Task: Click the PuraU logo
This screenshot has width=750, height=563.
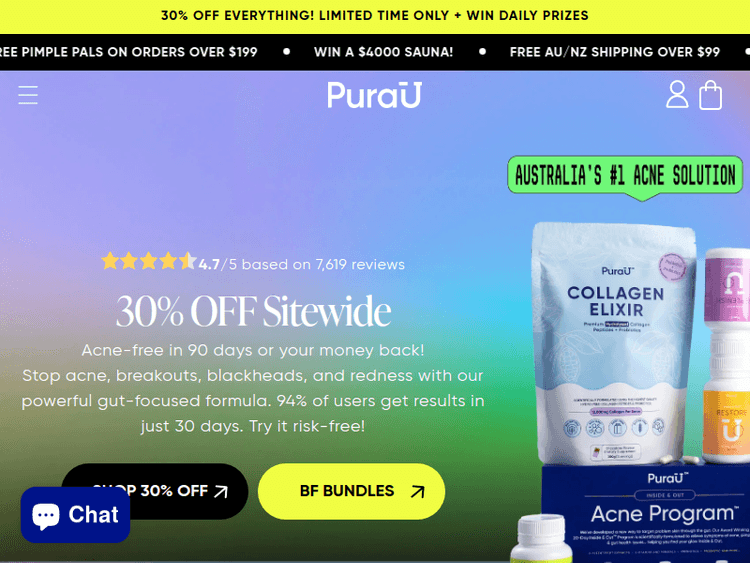Action: click(375, 95)
